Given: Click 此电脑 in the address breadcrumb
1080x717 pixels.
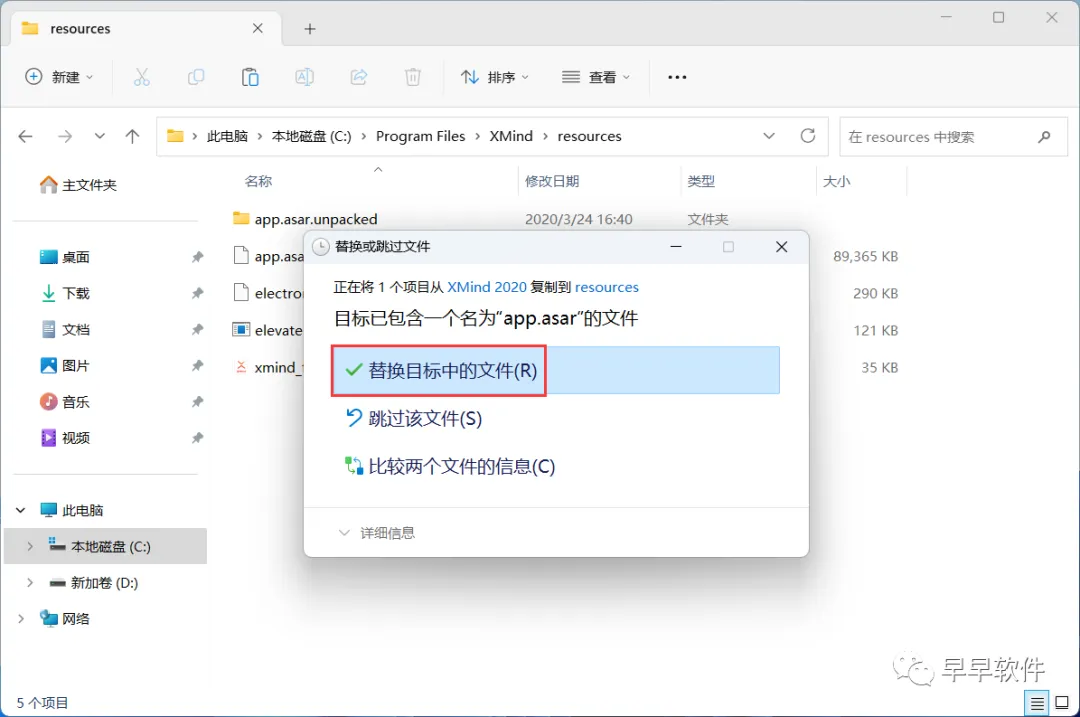Looking at the screenshot, I should click(x=227, y=136).
